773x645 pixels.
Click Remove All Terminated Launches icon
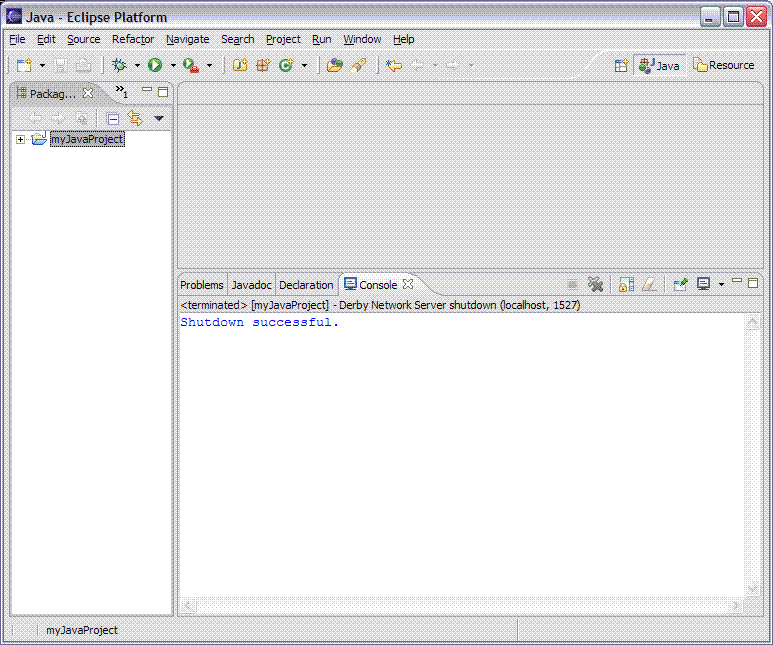(596, 285)
